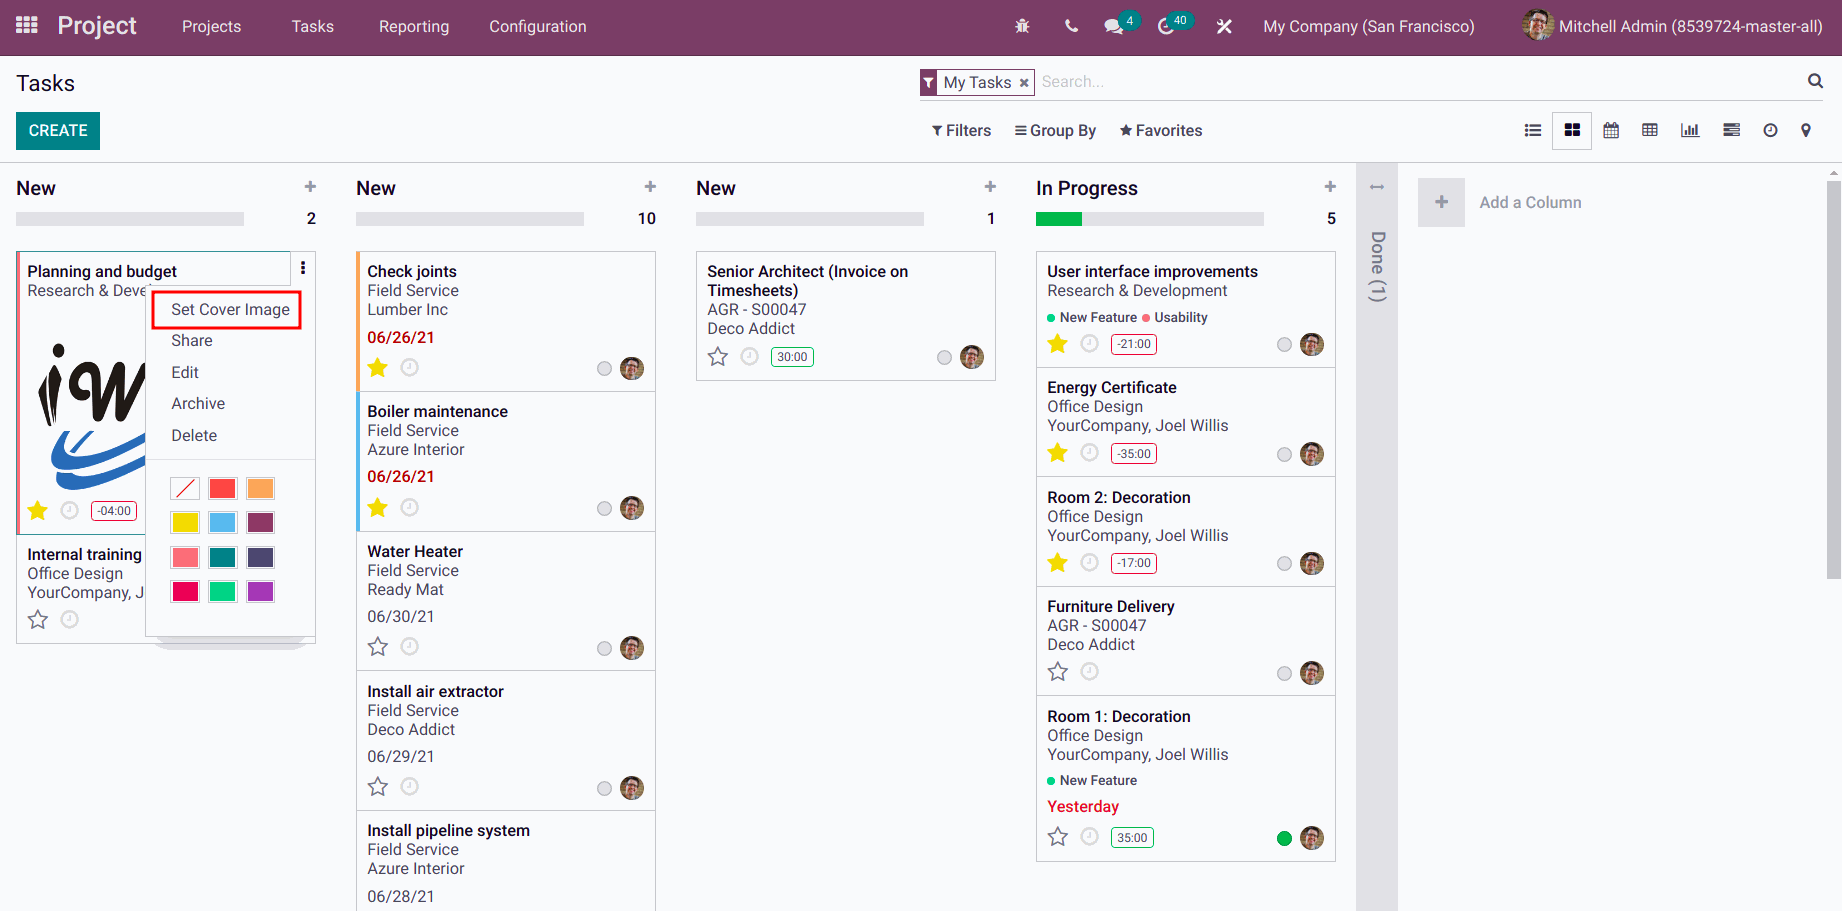Click Add a Column label
This screenshot has width=1842, height=911.
point(1530,202)
